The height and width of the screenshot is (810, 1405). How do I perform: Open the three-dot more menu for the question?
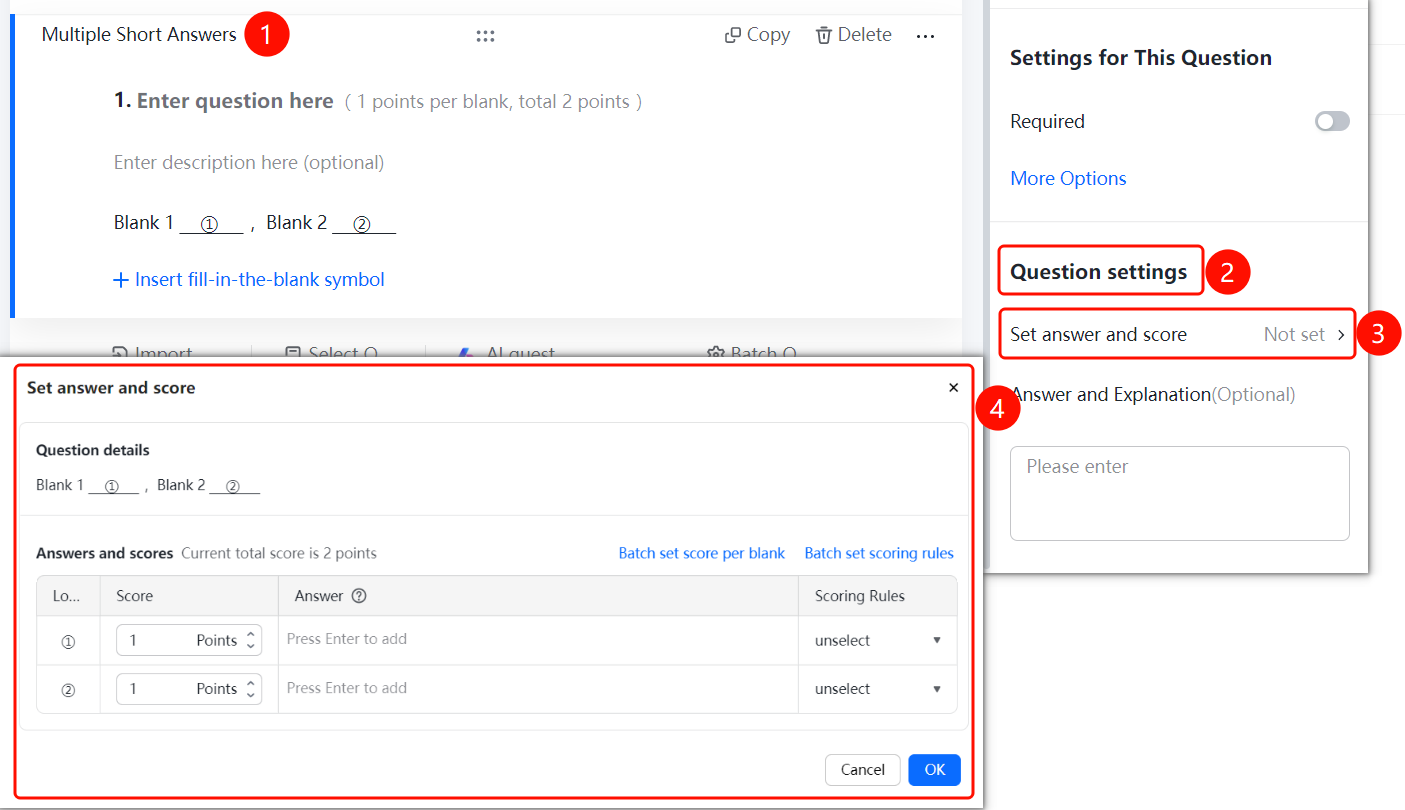[x=925, y=36]
